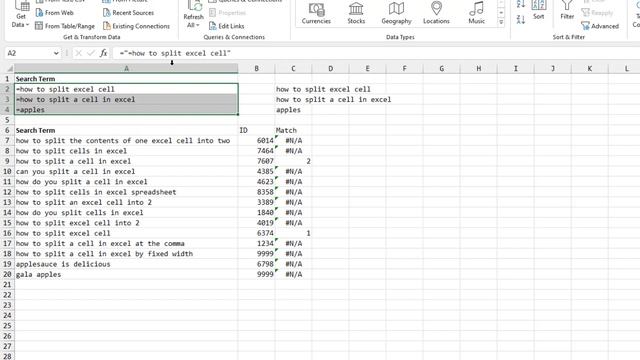Image resolution: width=640 pixels, height=360 pixels.
Task: Click the Properties button
Action: click(228, 13)
